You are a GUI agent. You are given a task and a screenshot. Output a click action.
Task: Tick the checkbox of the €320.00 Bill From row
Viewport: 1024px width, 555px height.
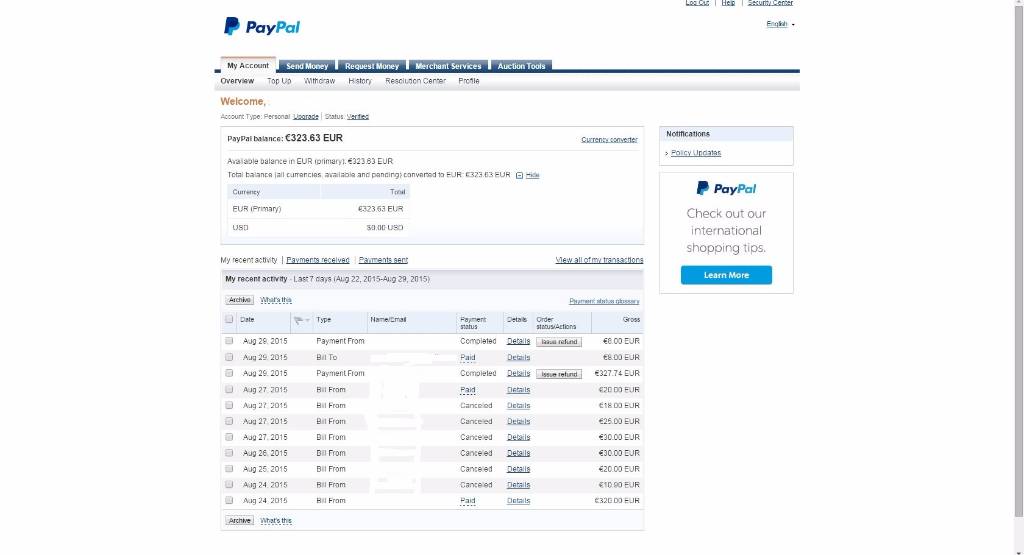click(x=229, y=501)
